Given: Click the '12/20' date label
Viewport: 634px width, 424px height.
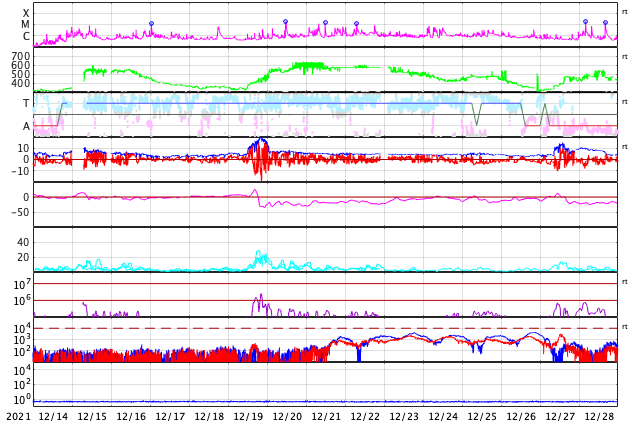Looking at the screenshot, I should [287, 416].
